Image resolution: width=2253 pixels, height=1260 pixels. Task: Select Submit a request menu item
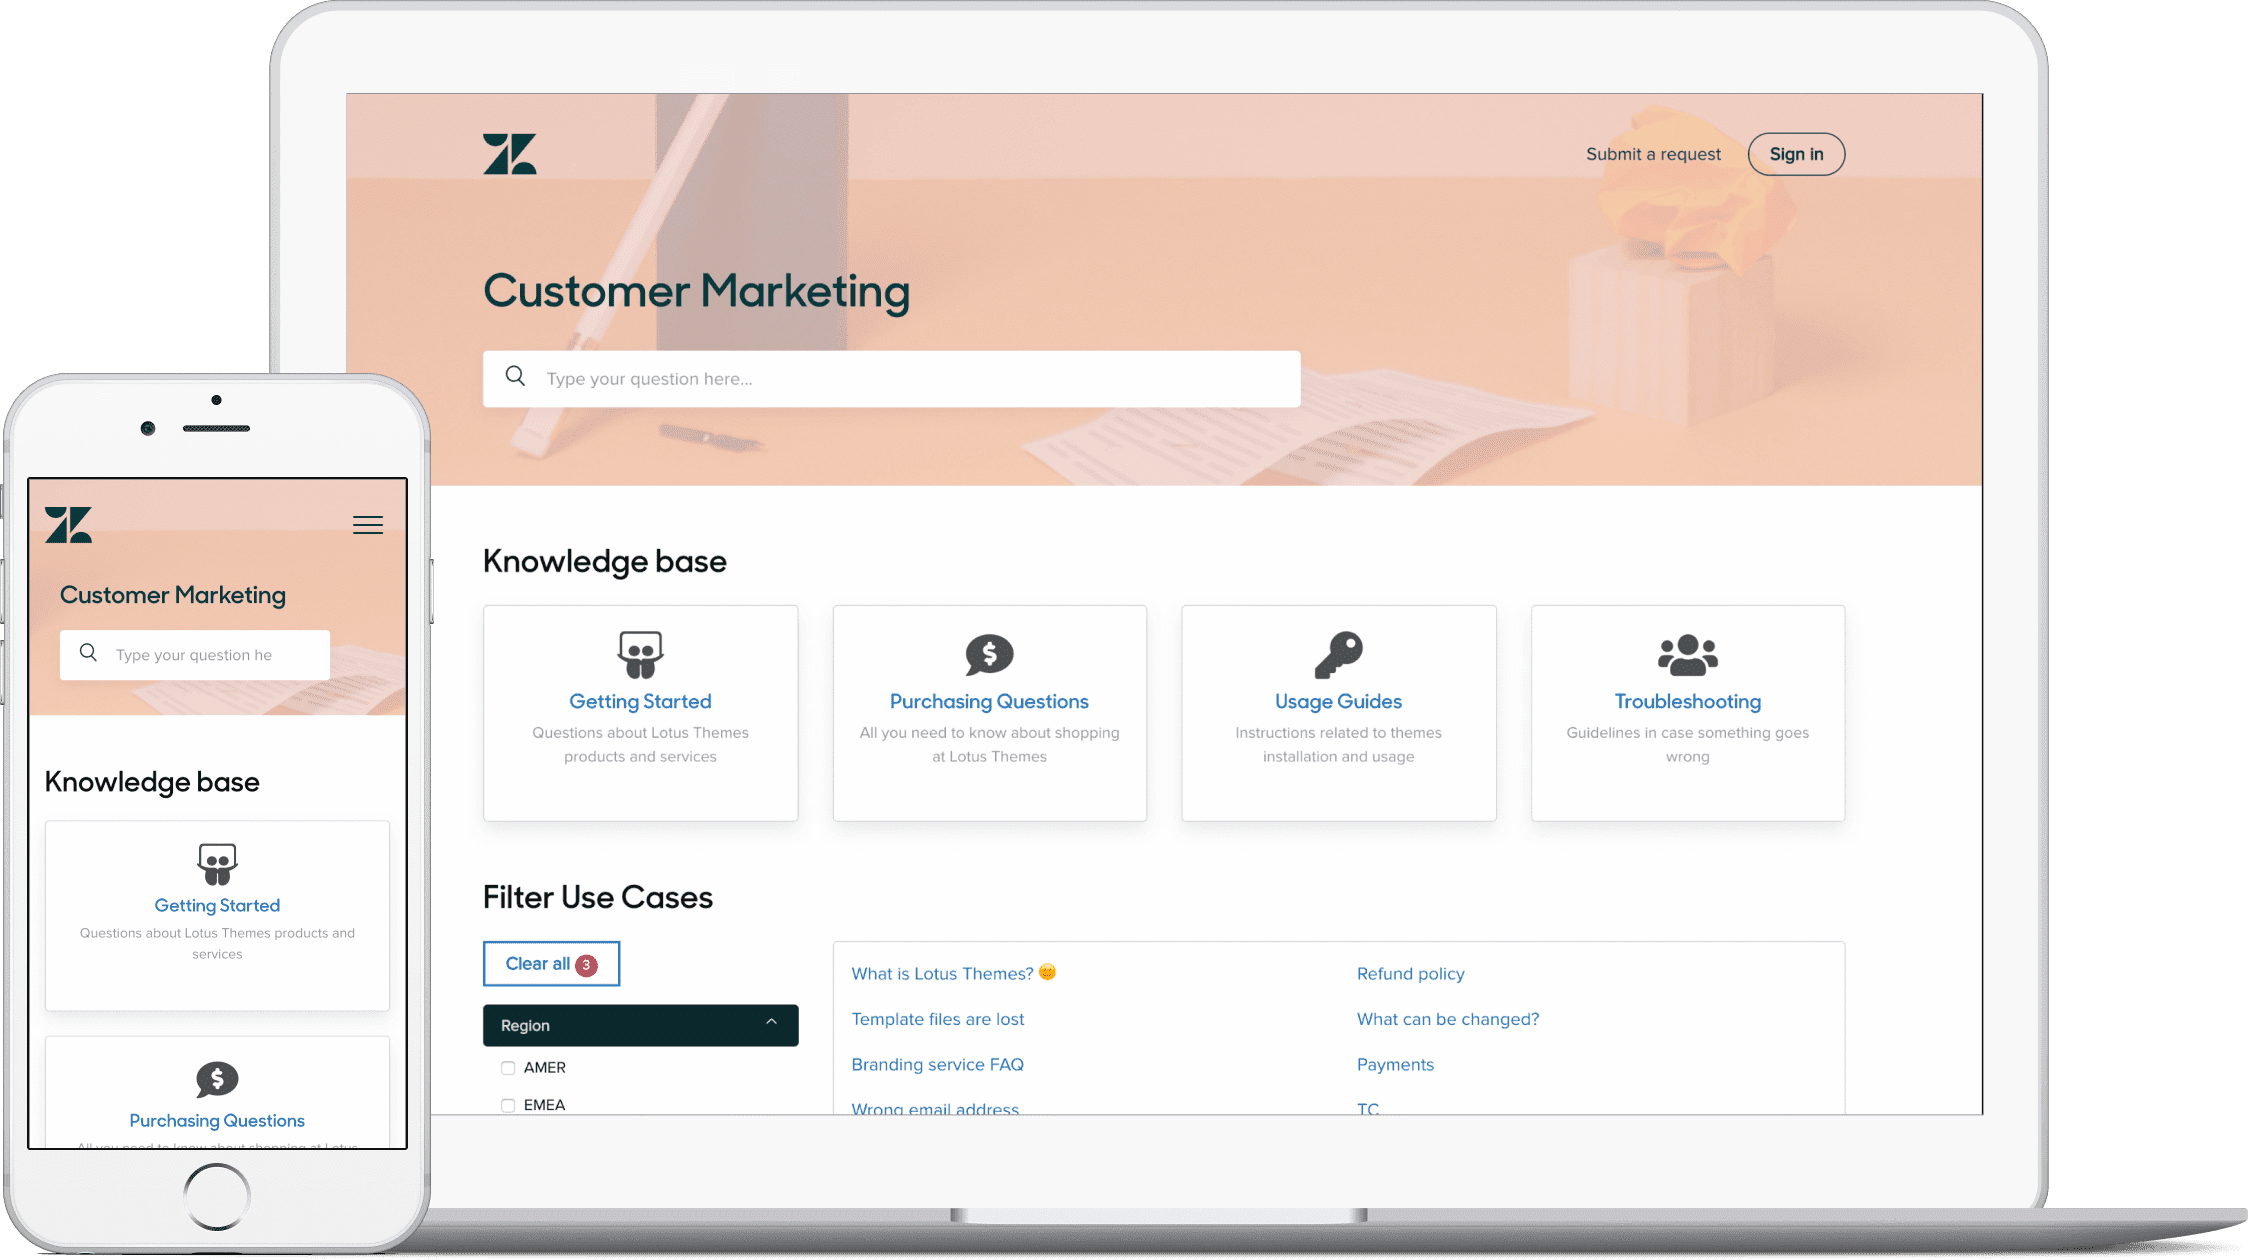pyautogui.click(x=1653, y=153)
